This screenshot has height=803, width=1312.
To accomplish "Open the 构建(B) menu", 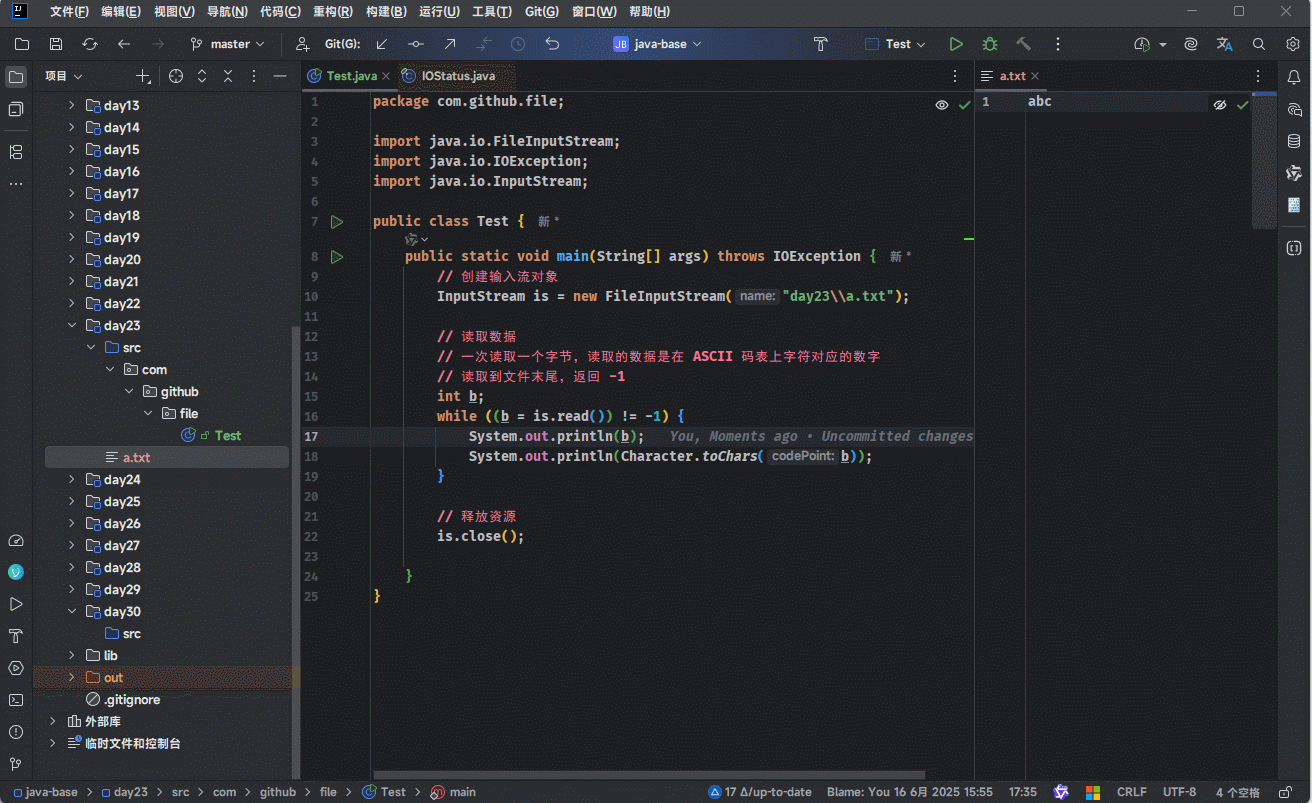I will click(x=386, y=12).
